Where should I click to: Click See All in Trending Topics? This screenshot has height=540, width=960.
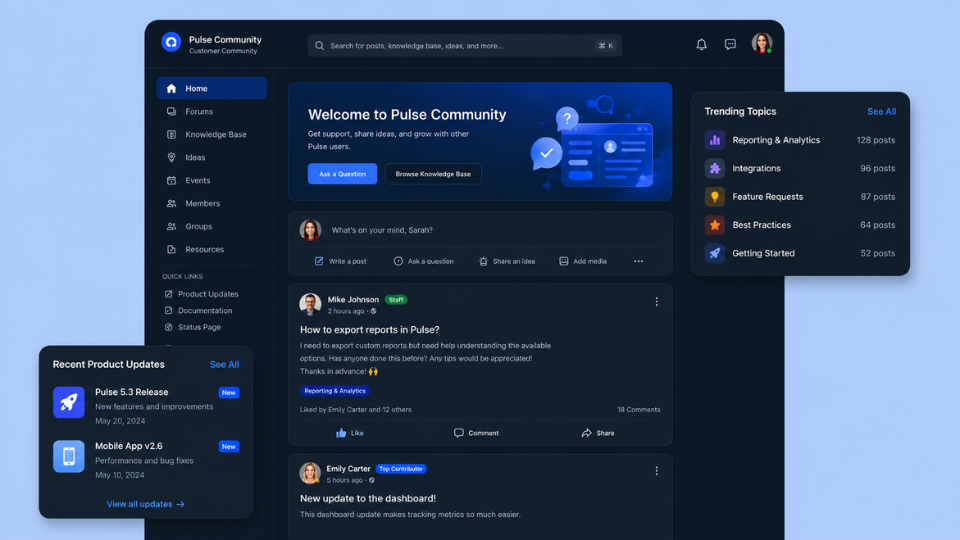tap(882, 111)
